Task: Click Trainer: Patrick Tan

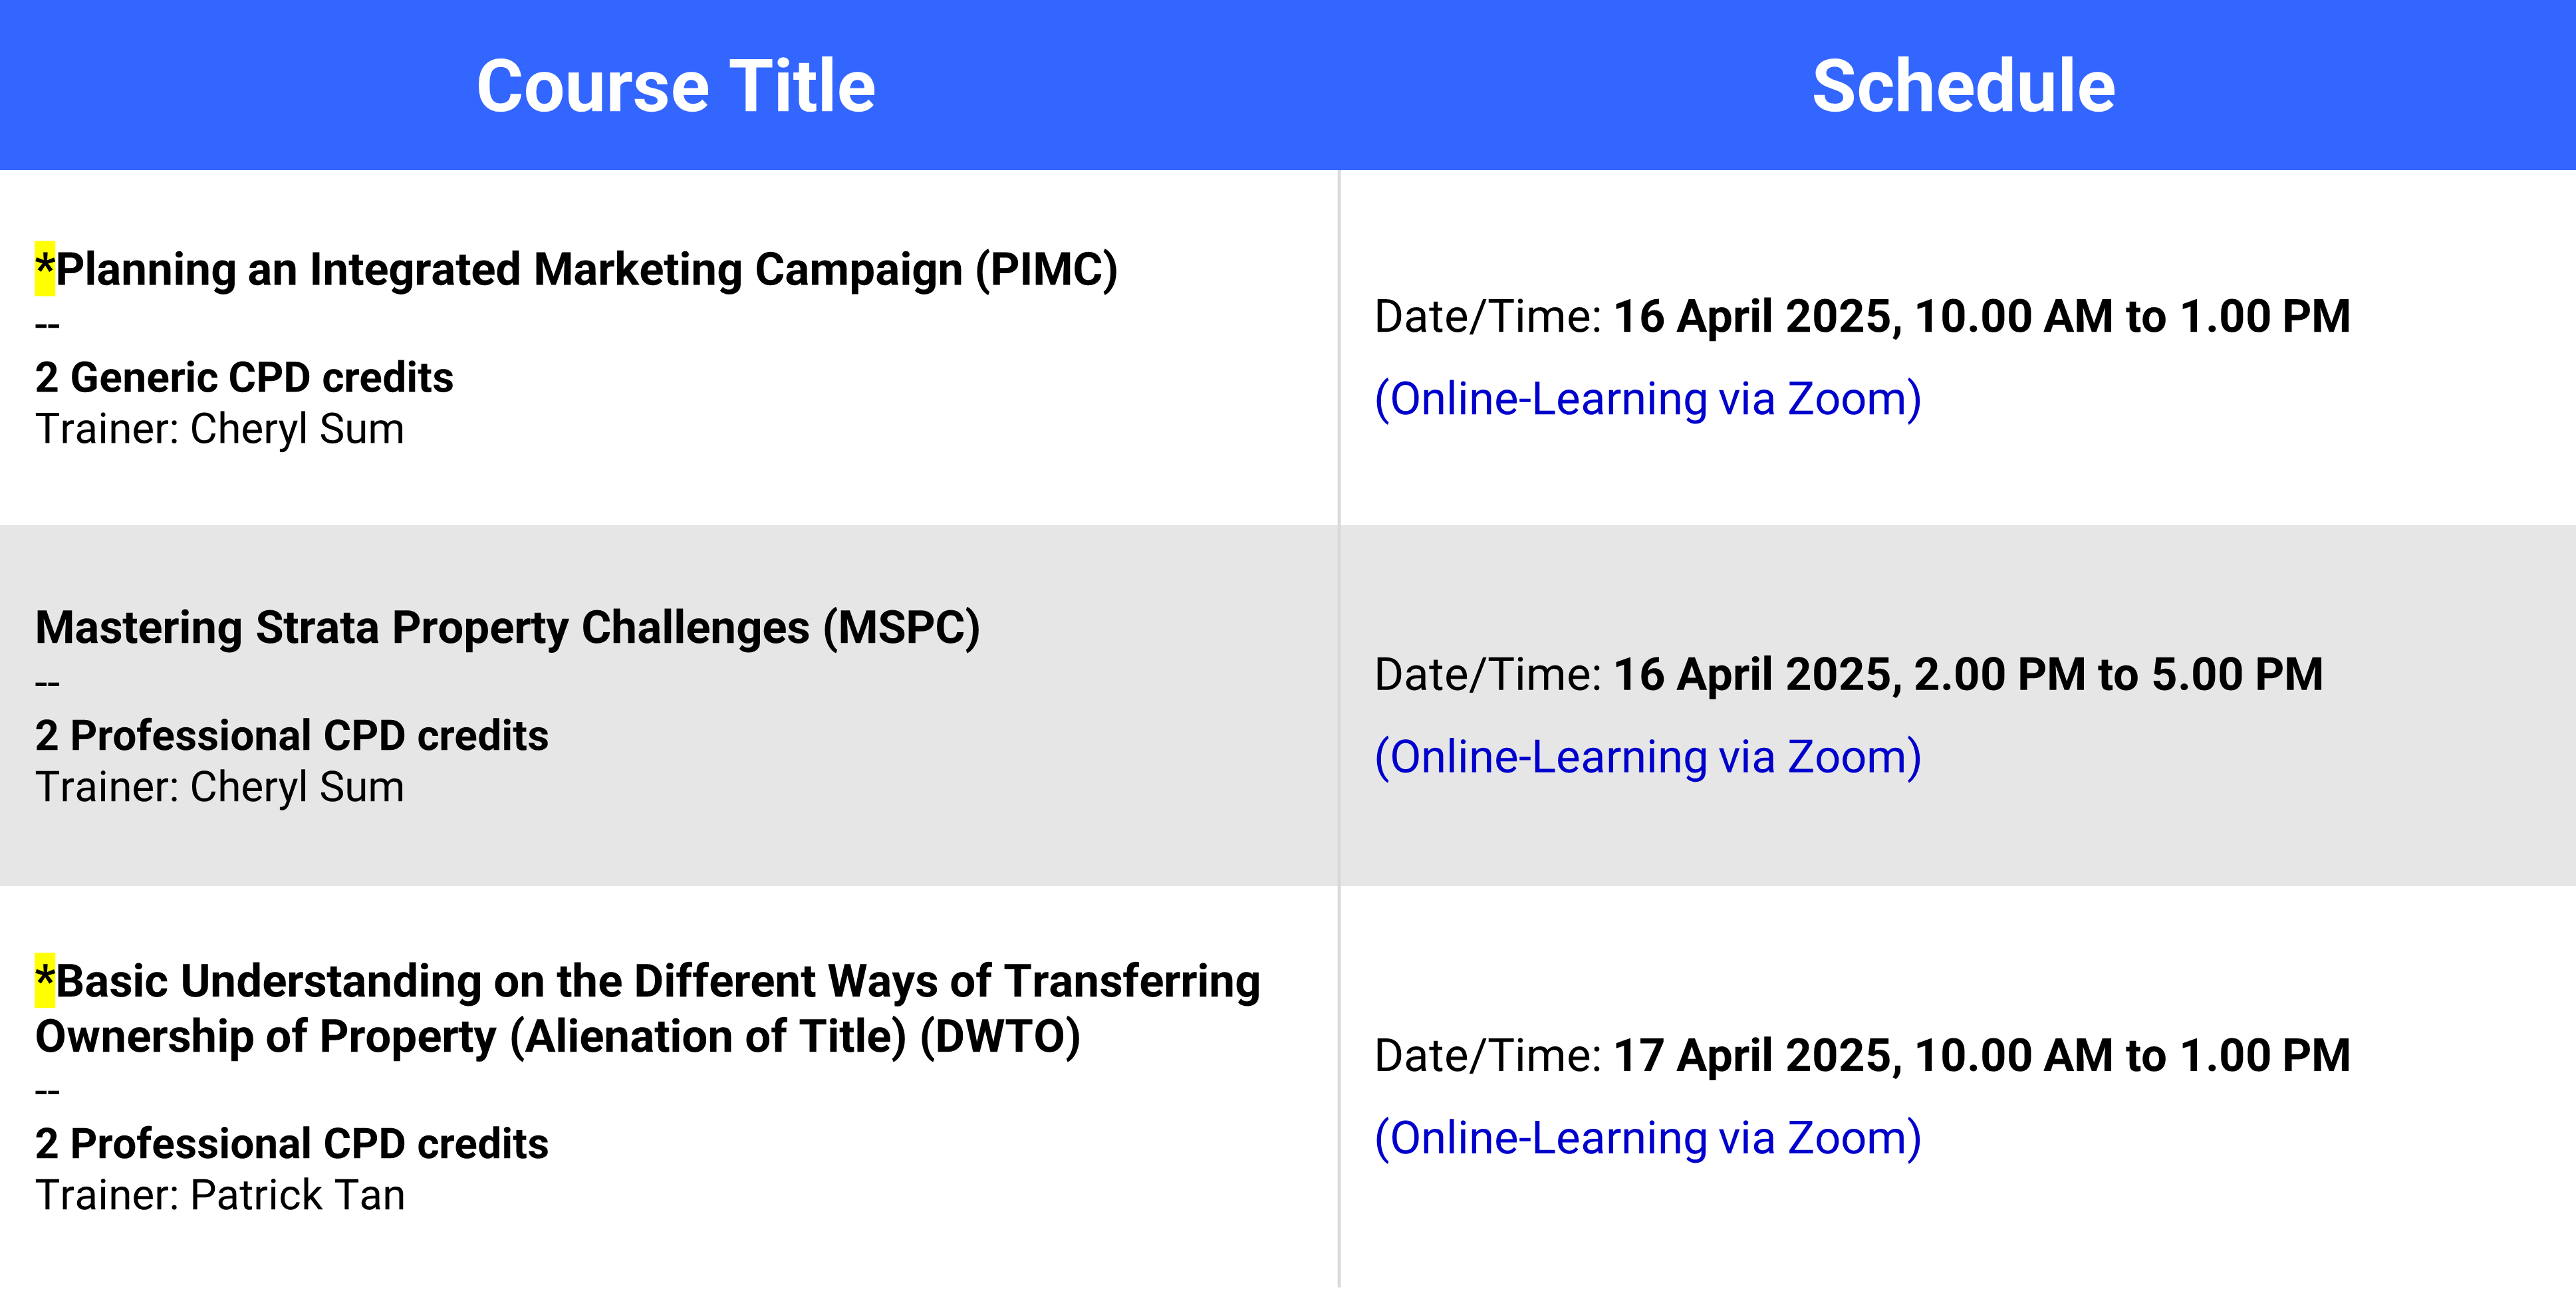Action: pos(220,1196)
